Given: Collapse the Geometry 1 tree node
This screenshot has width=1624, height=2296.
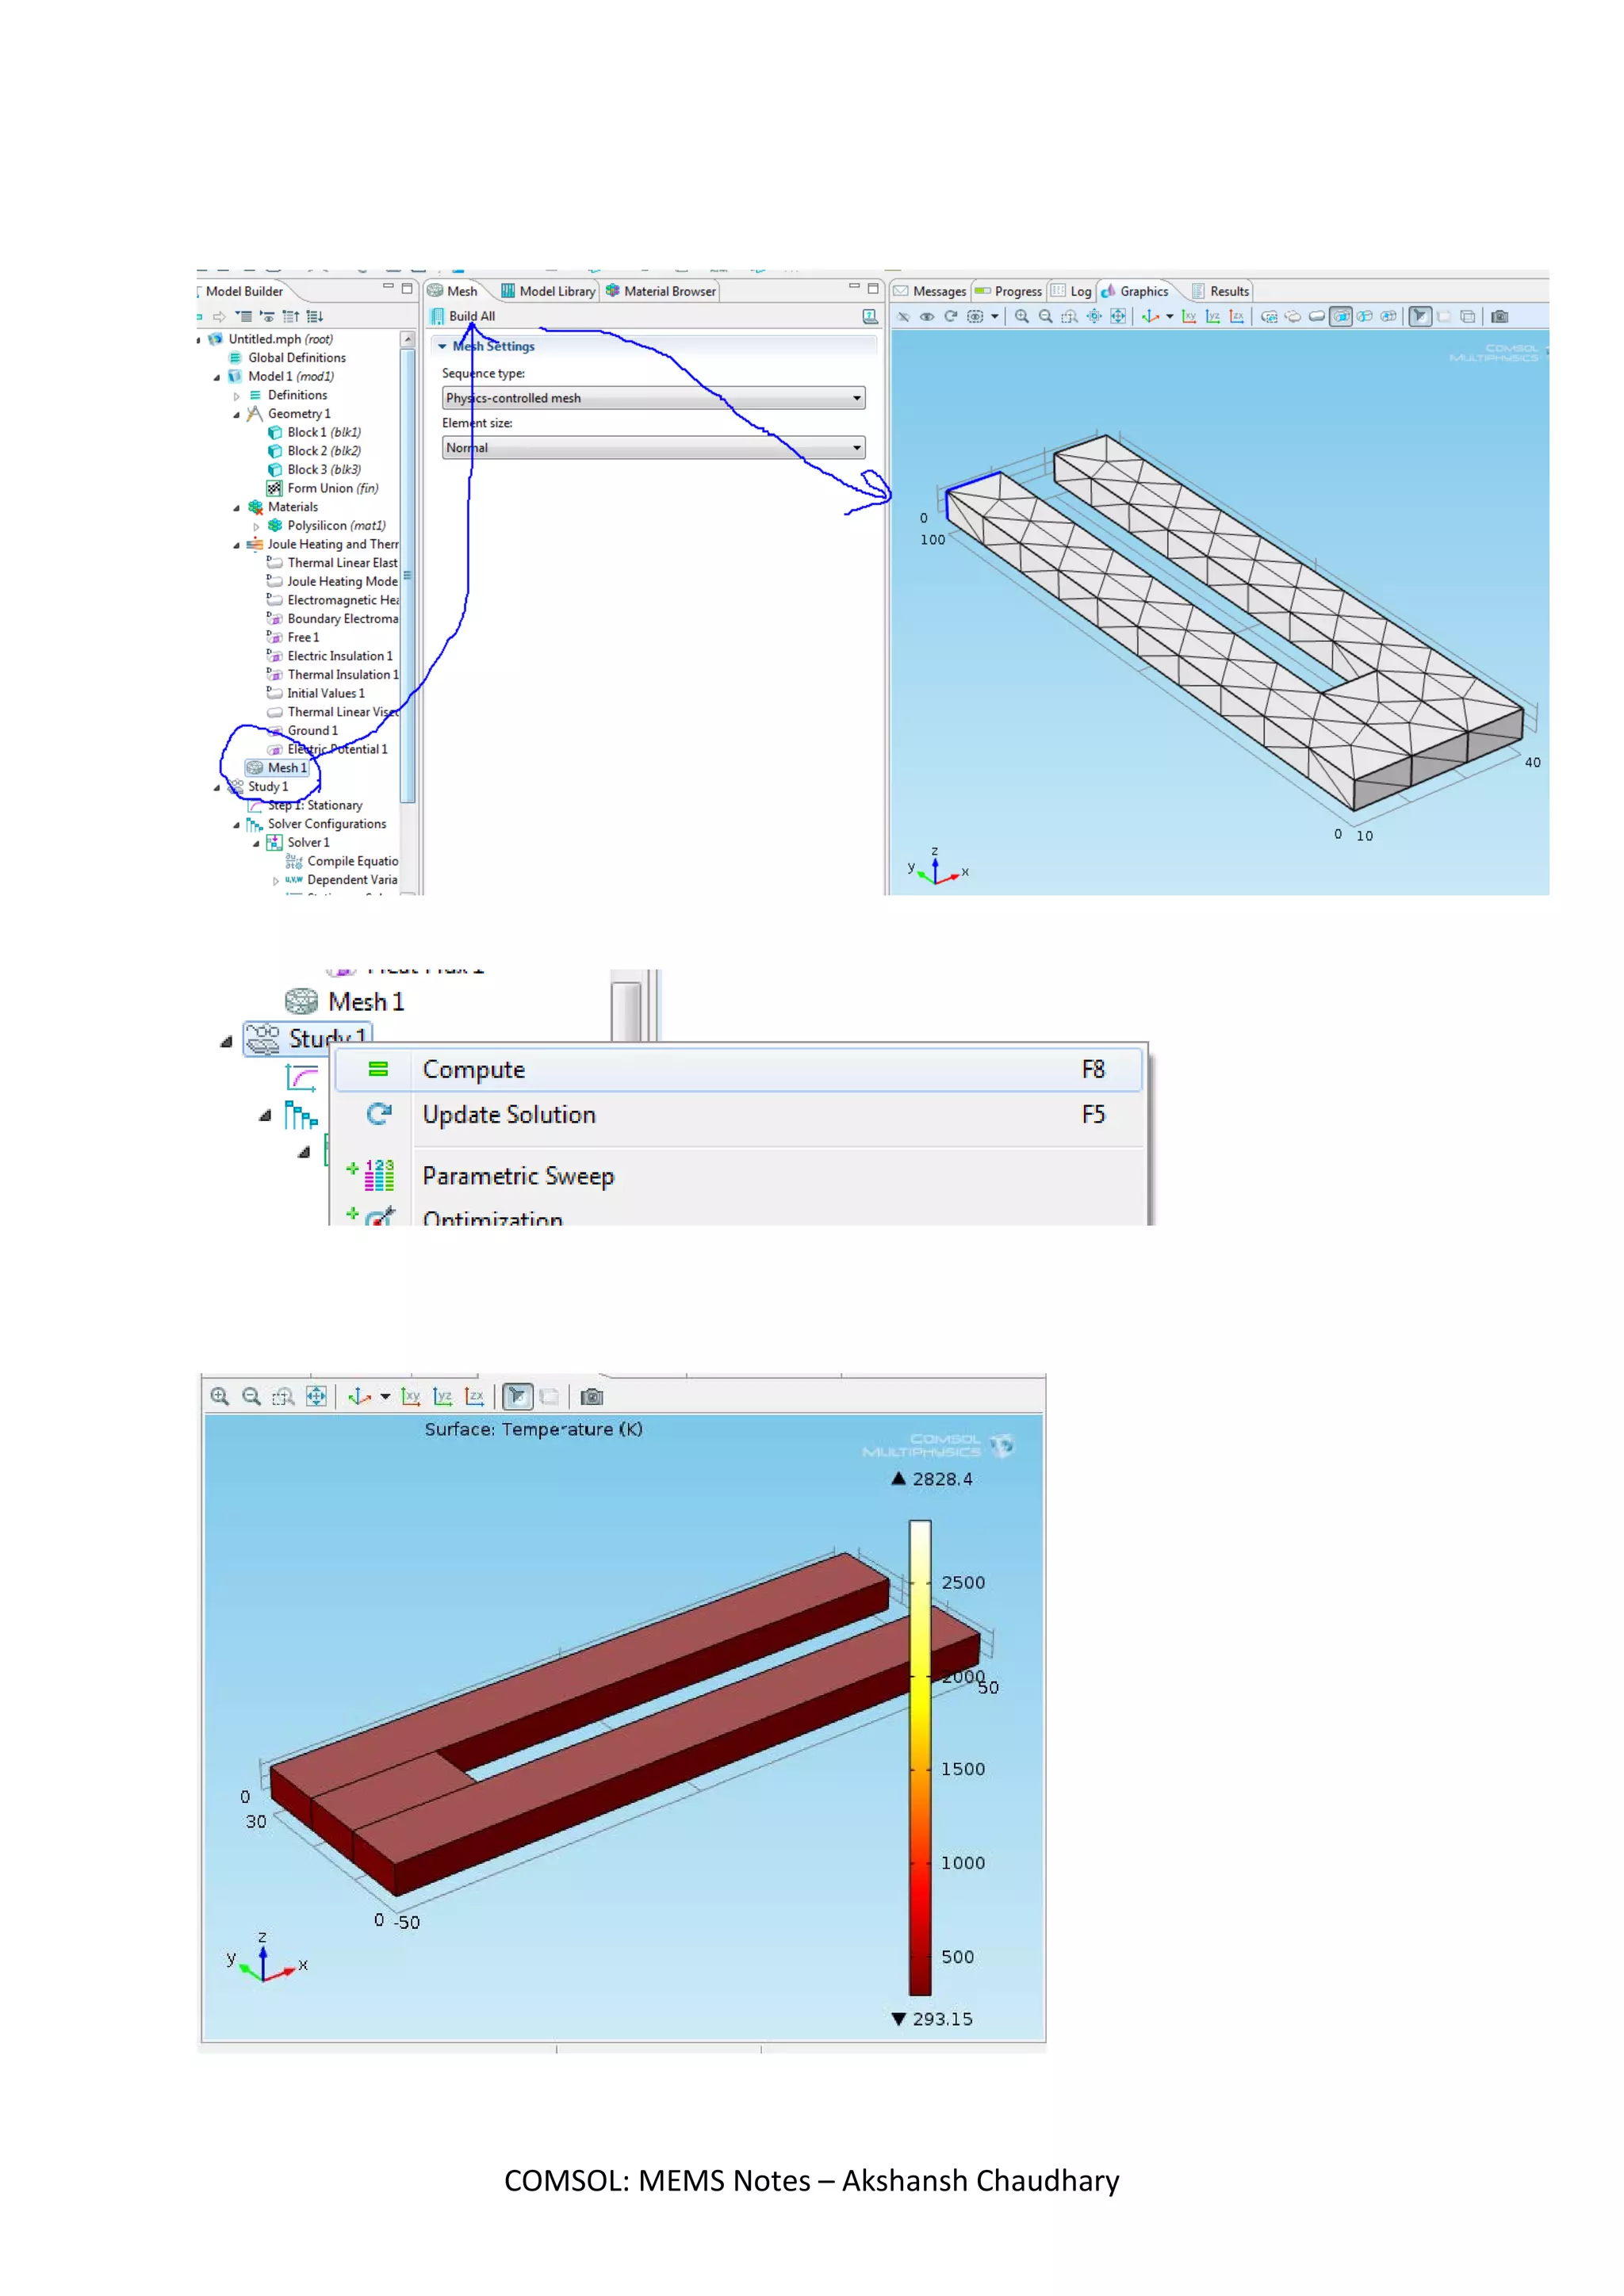Looking at the screenshot, I should click(x=237, y=414).
